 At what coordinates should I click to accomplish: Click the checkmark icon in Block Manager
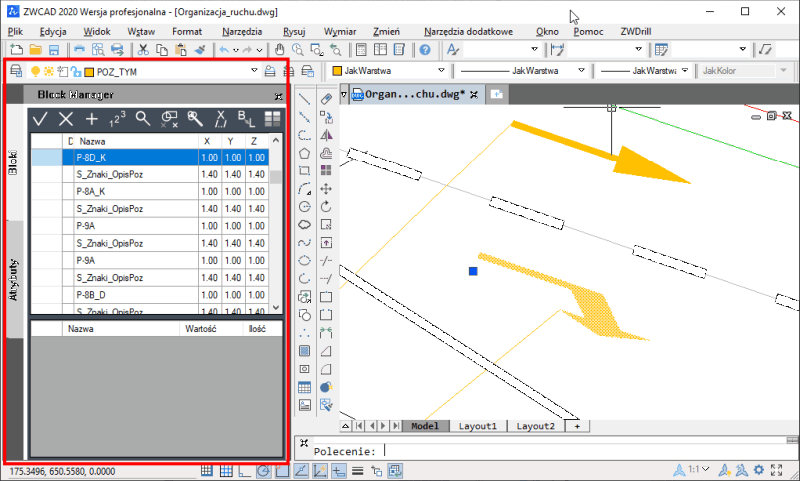(40, 119)
